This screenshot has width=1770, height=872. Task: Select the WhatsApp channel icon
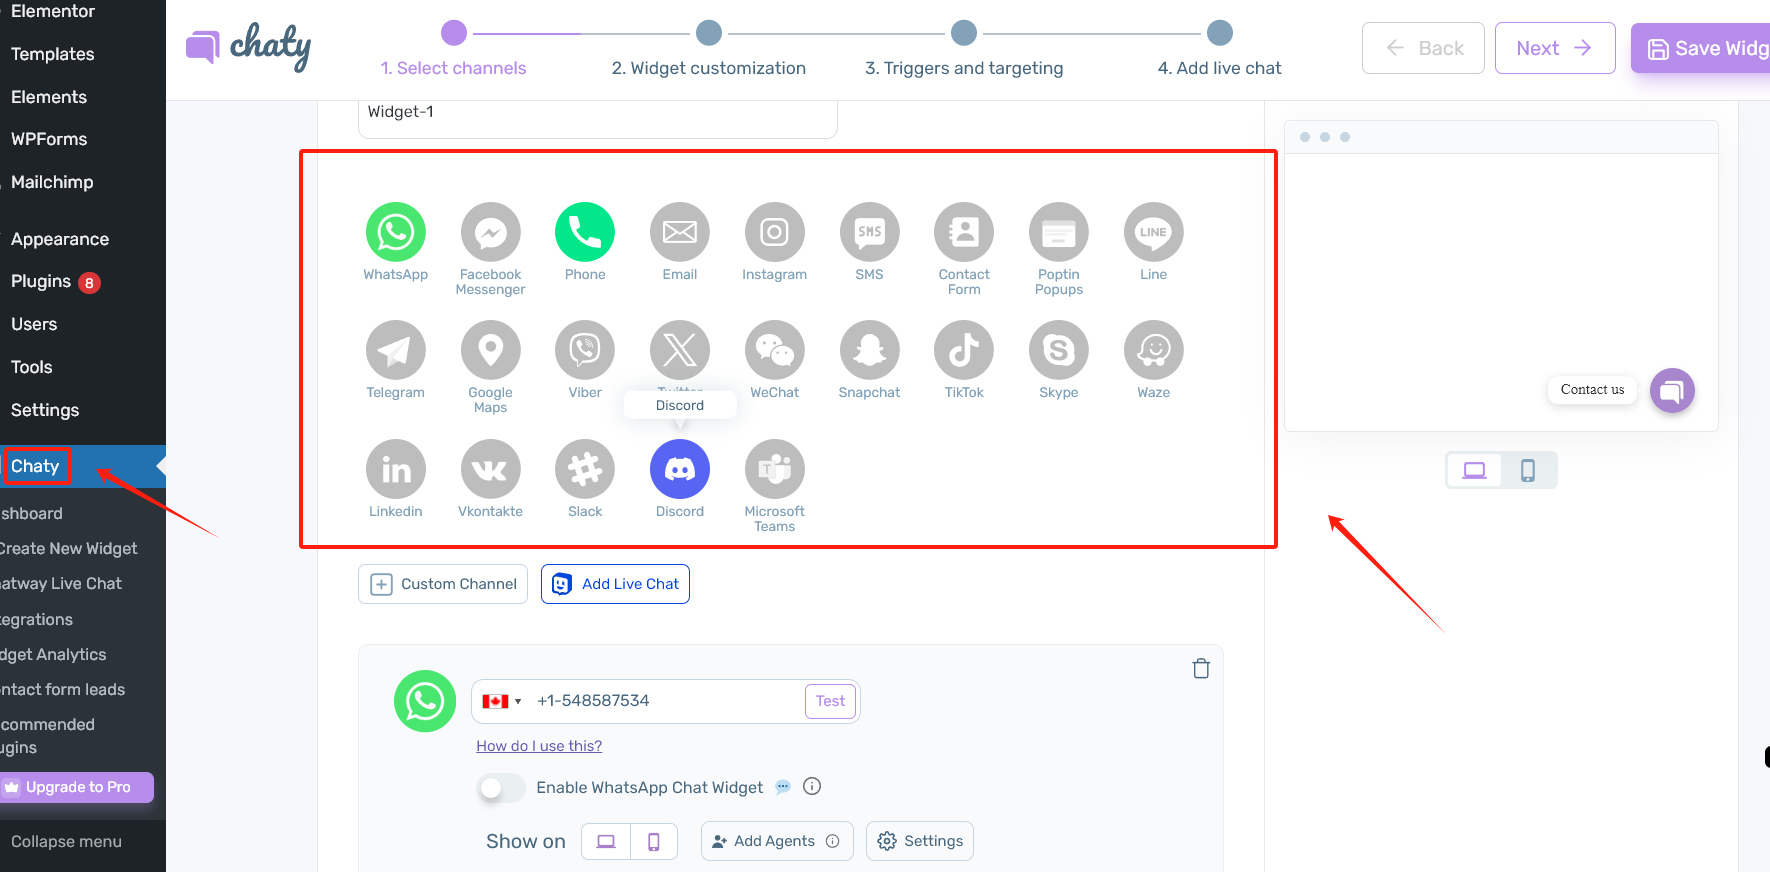396,232
